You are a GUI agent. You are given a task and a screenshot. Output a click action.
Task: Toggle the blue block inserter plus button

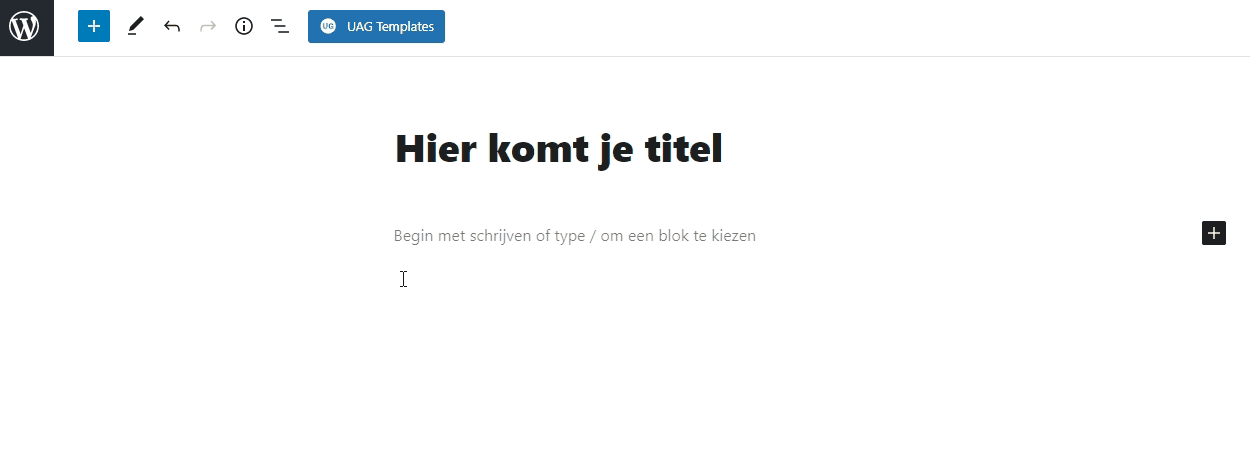(94, 27)
